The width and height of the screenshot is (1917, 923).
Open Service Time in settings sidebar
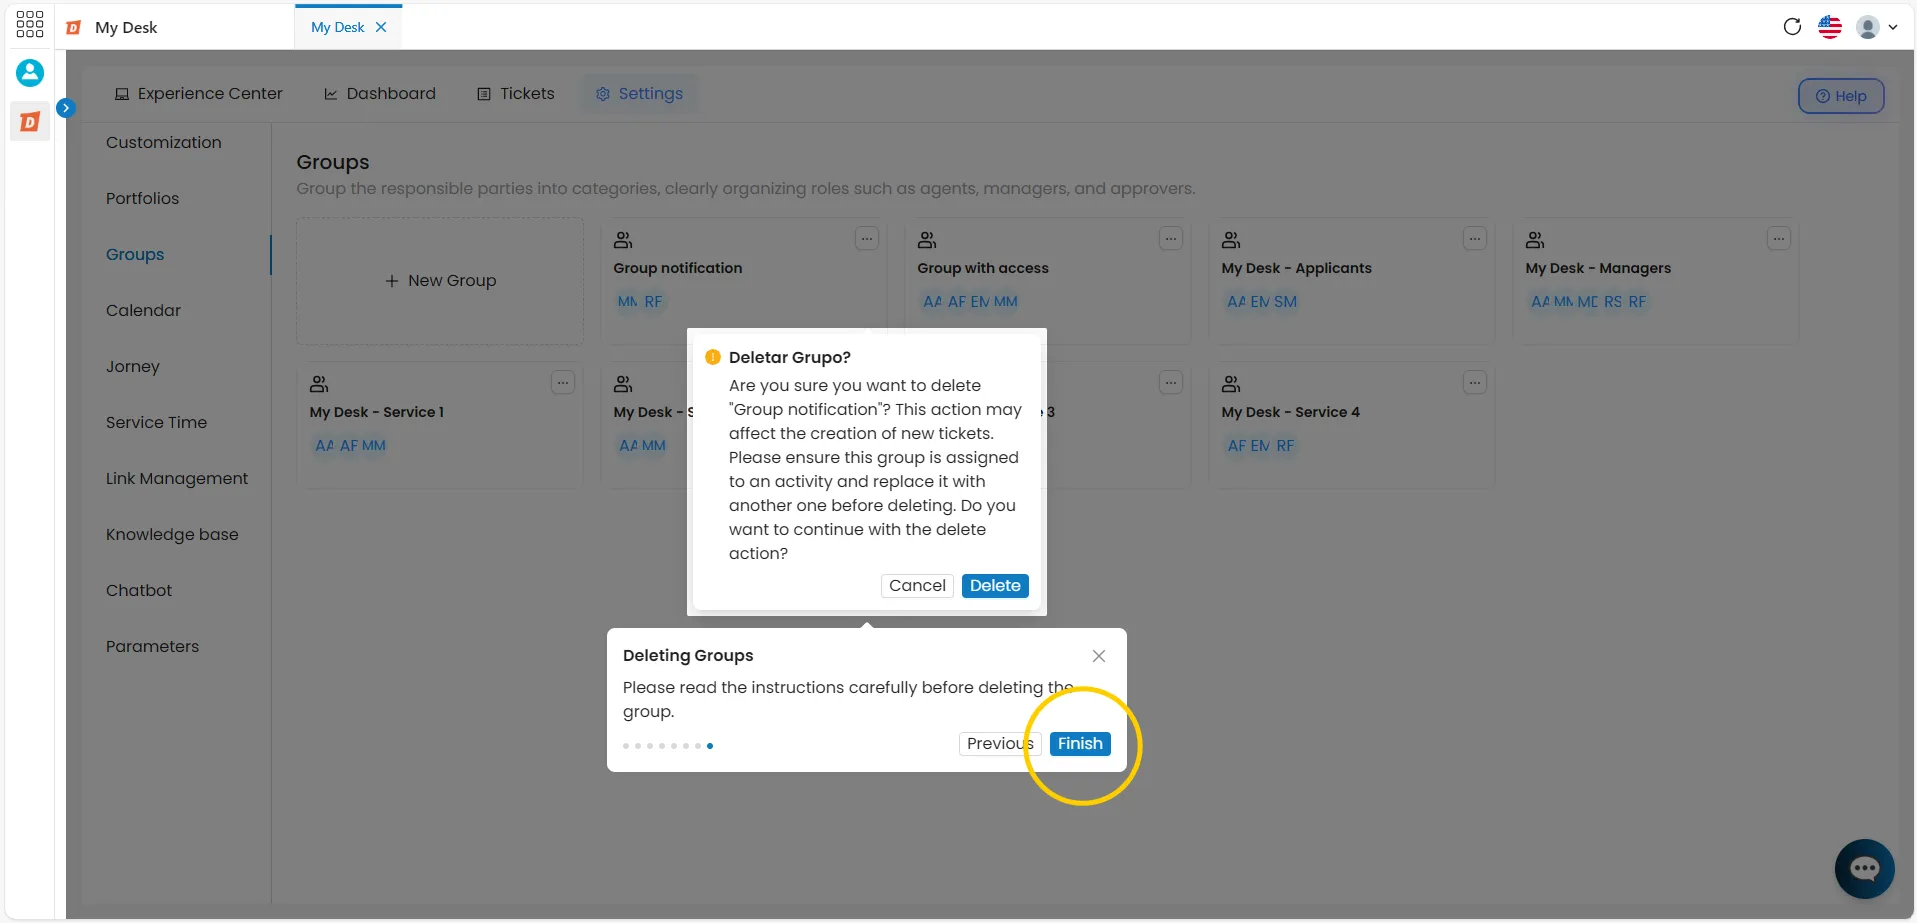[157, 423]
